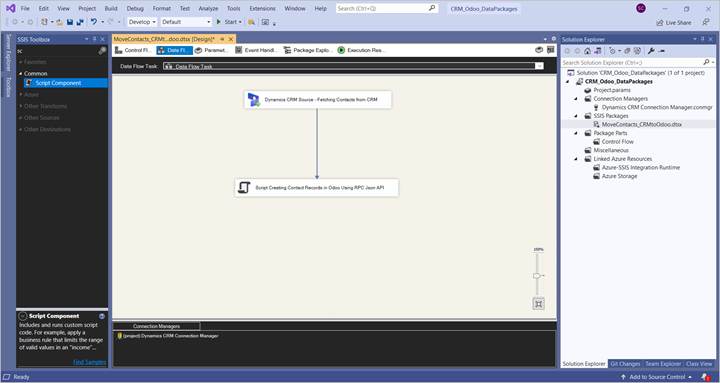Open the File menu
Image resolution: width=720 pixels, height=383 pixels.
point(25,8)
